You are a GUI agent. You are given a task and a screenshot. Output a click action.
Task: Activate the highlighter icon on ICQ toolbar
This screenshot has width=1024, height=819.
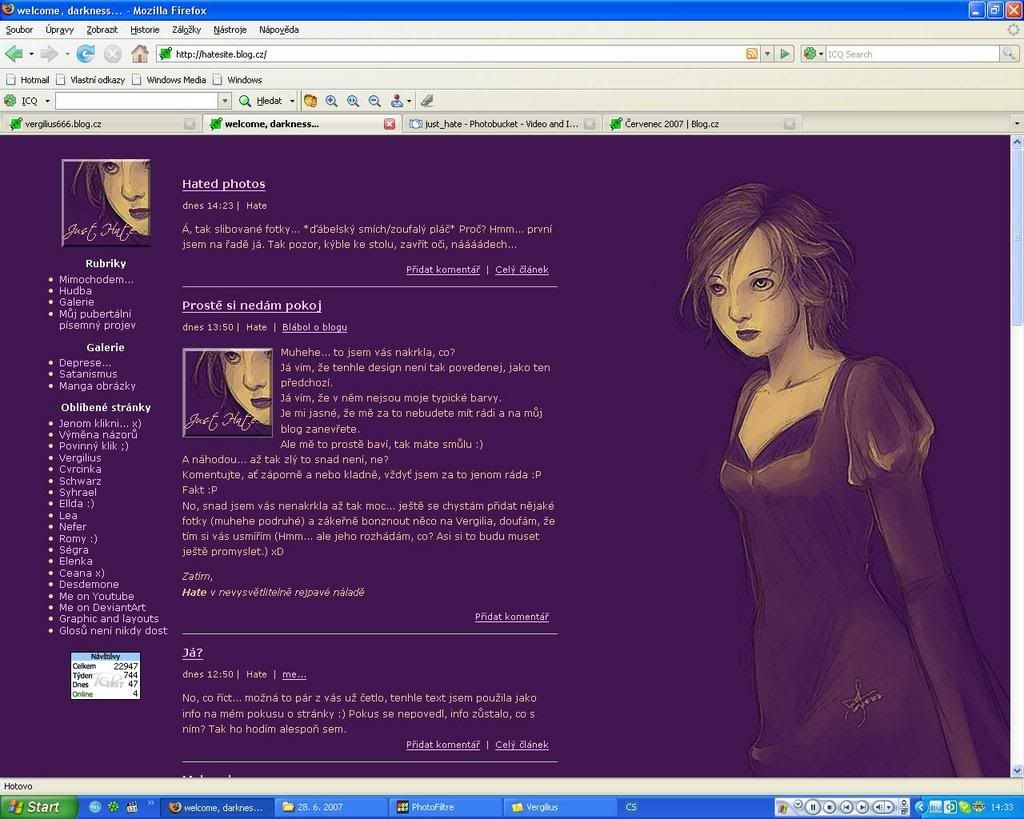(426, 100)
